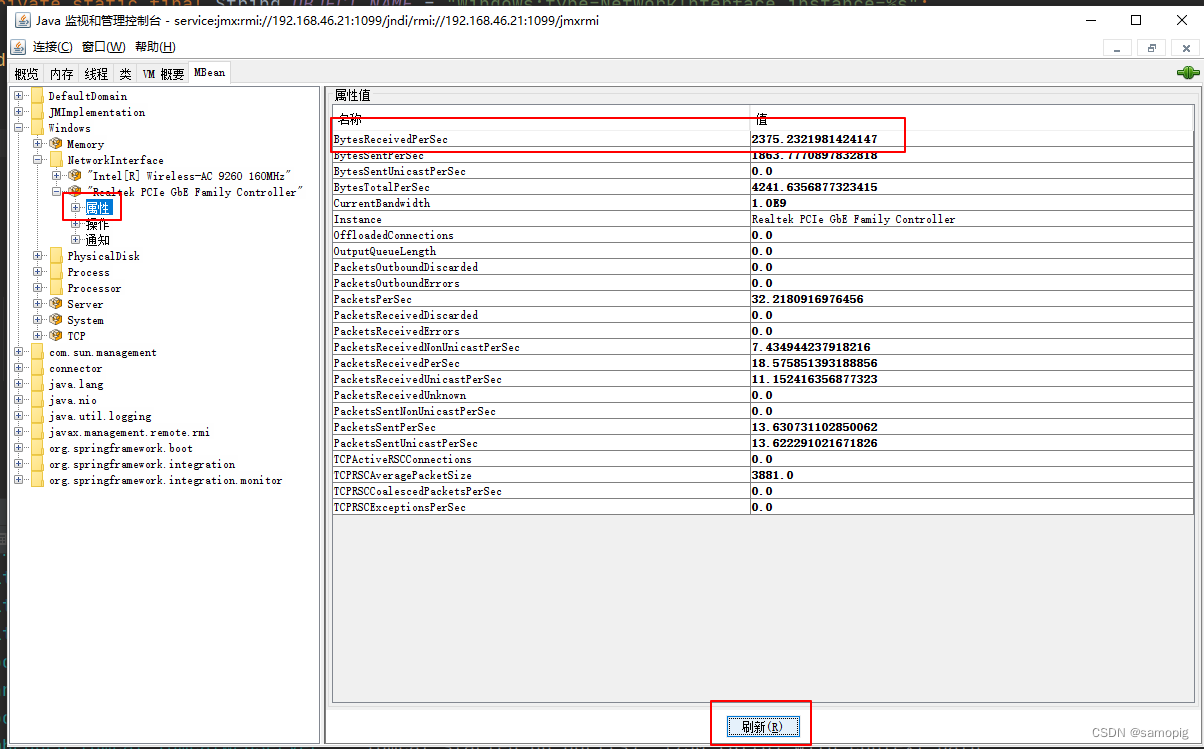Open the 帮助(H) menu

tap(154, 46)
